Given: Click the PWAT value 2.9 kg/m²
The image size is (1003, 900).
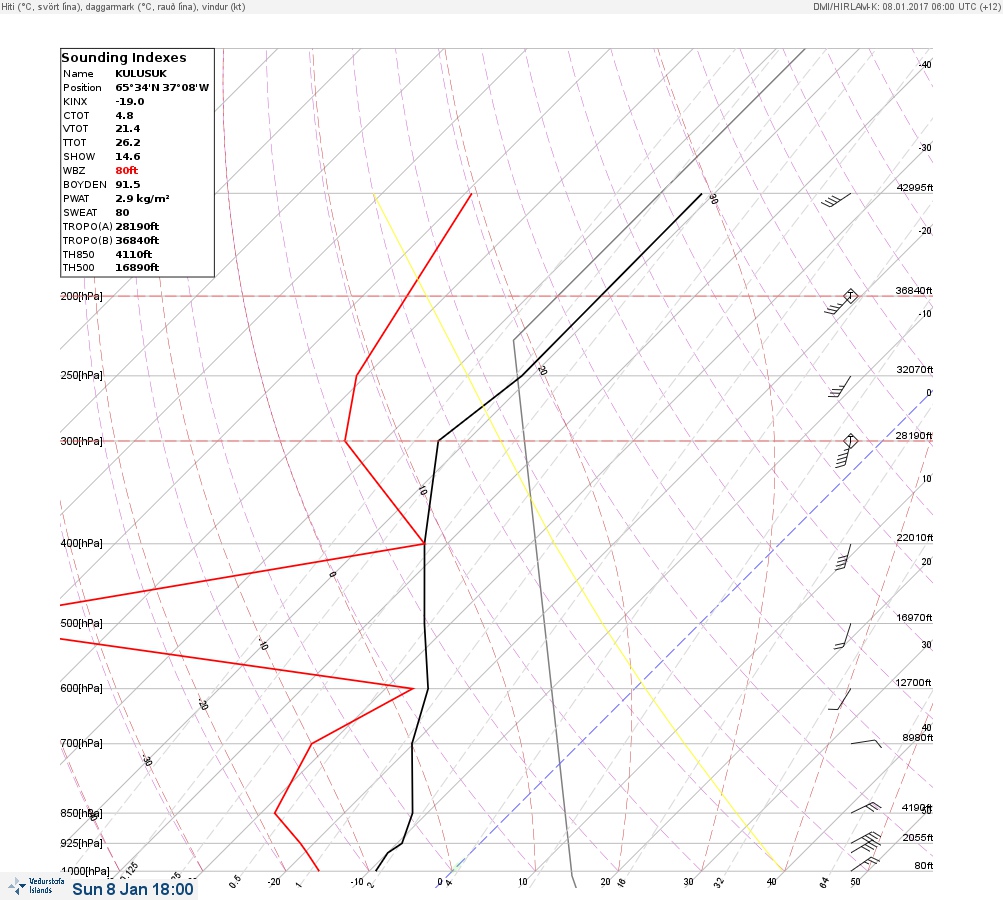Looking at the screenshot, I should [x=142, y=198].
